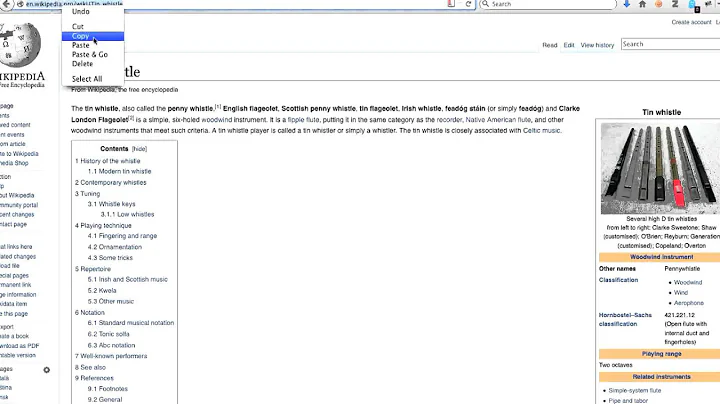
Task: Click the browser back arrow button
Action: (x=6, y=4)
